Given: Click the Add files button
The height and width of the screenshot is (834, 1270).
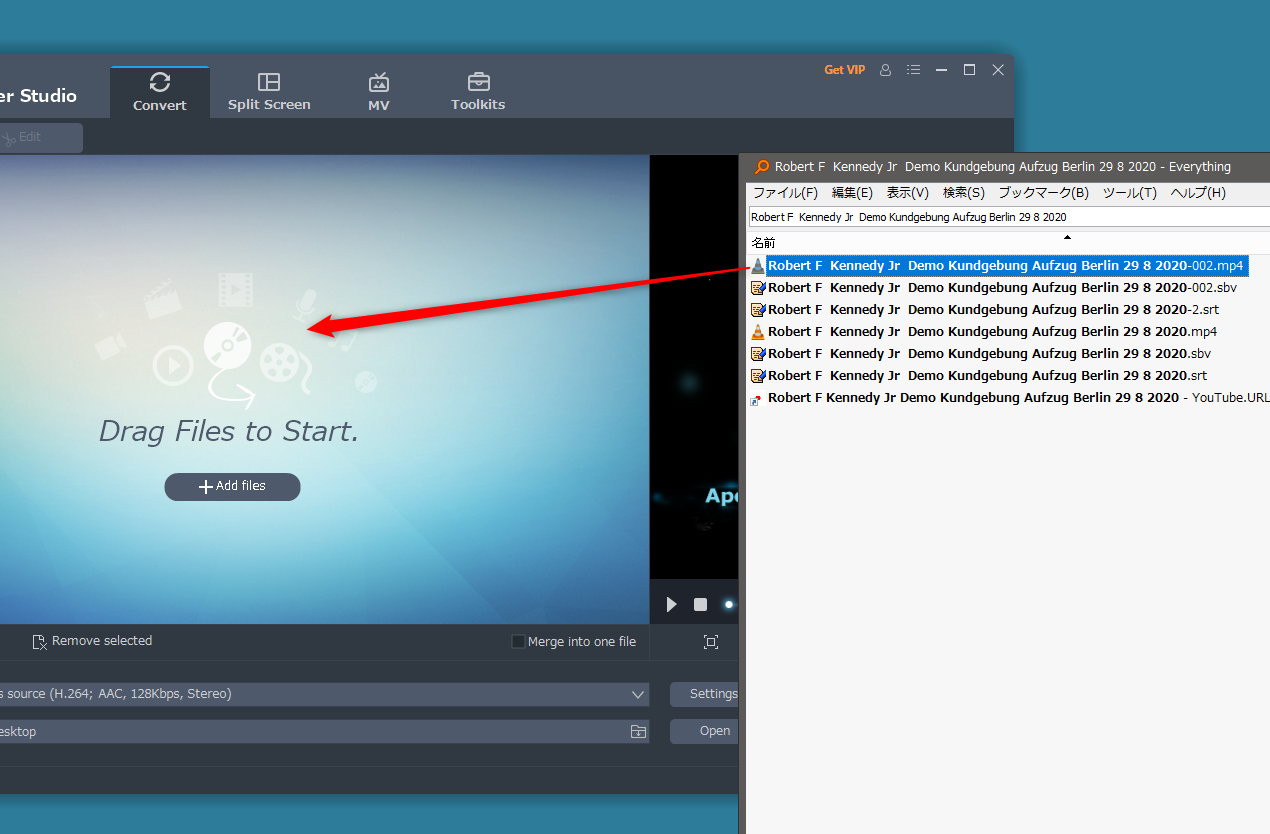Looking at the screenshot, I should [x=232, y=486].
